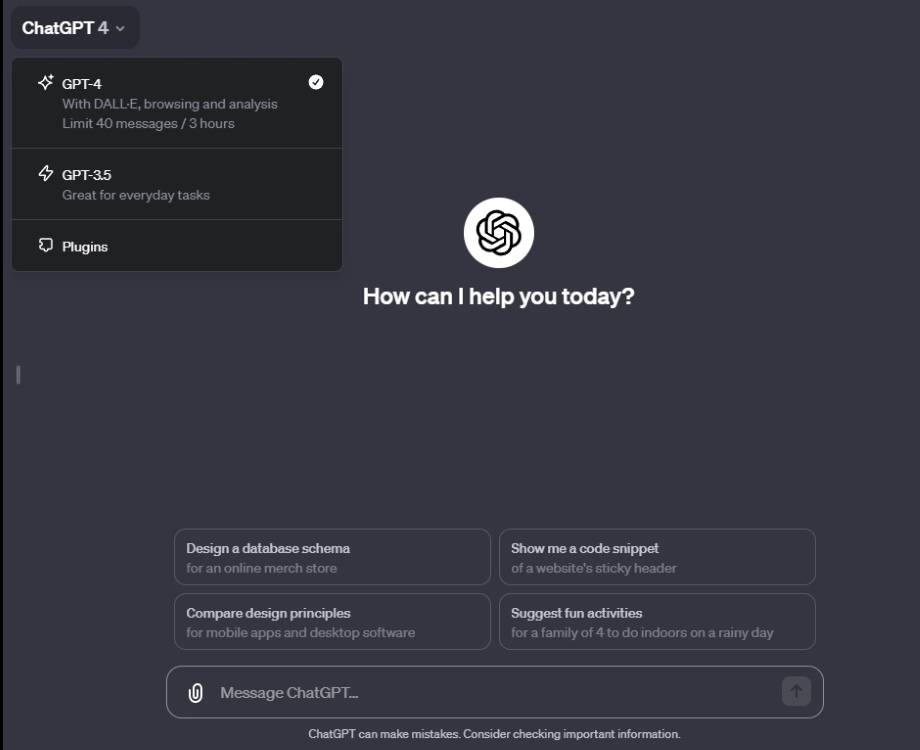The image size is (920, 750).
Task: Click the Great for everyday tasks description
Action: click(136, 195)
